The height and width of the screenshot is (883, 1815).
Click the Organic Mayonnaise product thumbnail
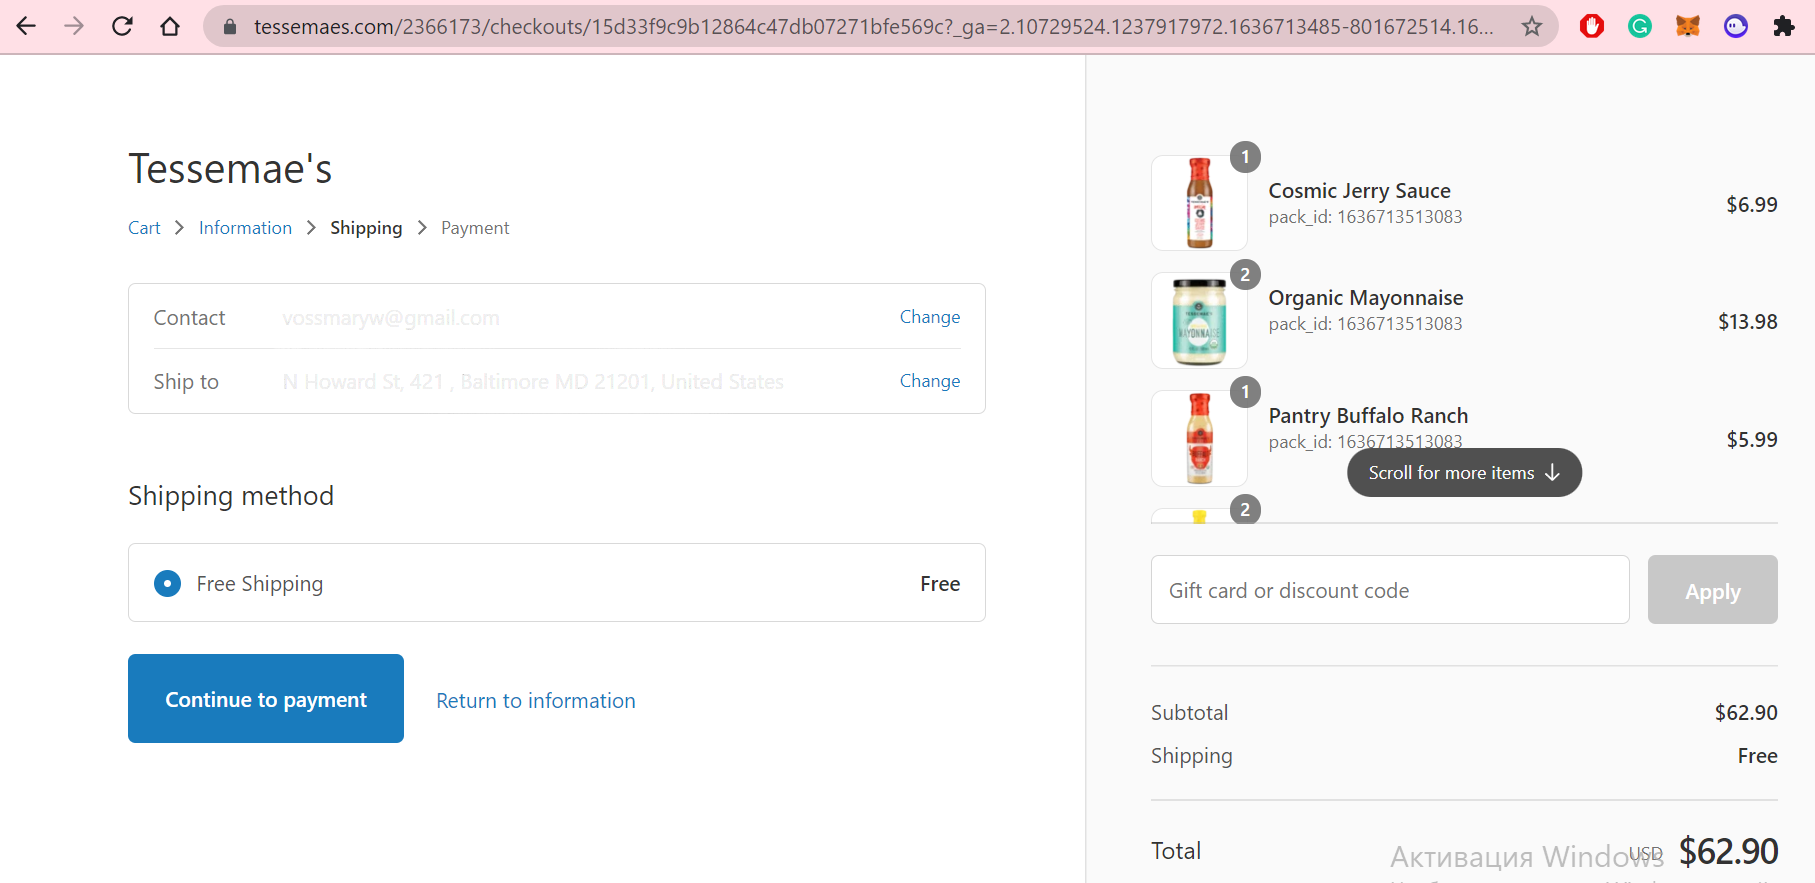pos(1199,321)
